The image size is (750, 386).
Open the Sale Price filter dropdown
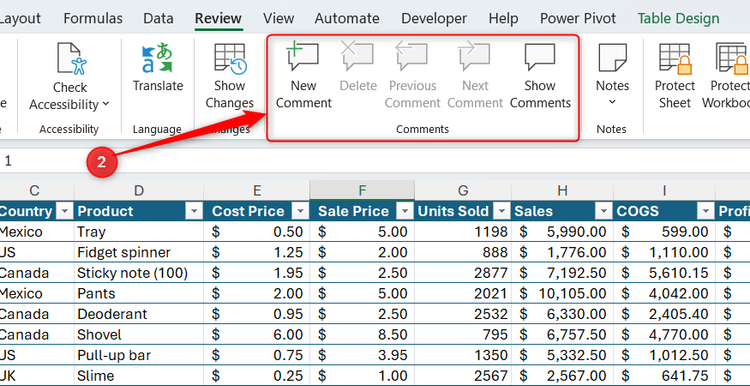click(x=405, y=211)
